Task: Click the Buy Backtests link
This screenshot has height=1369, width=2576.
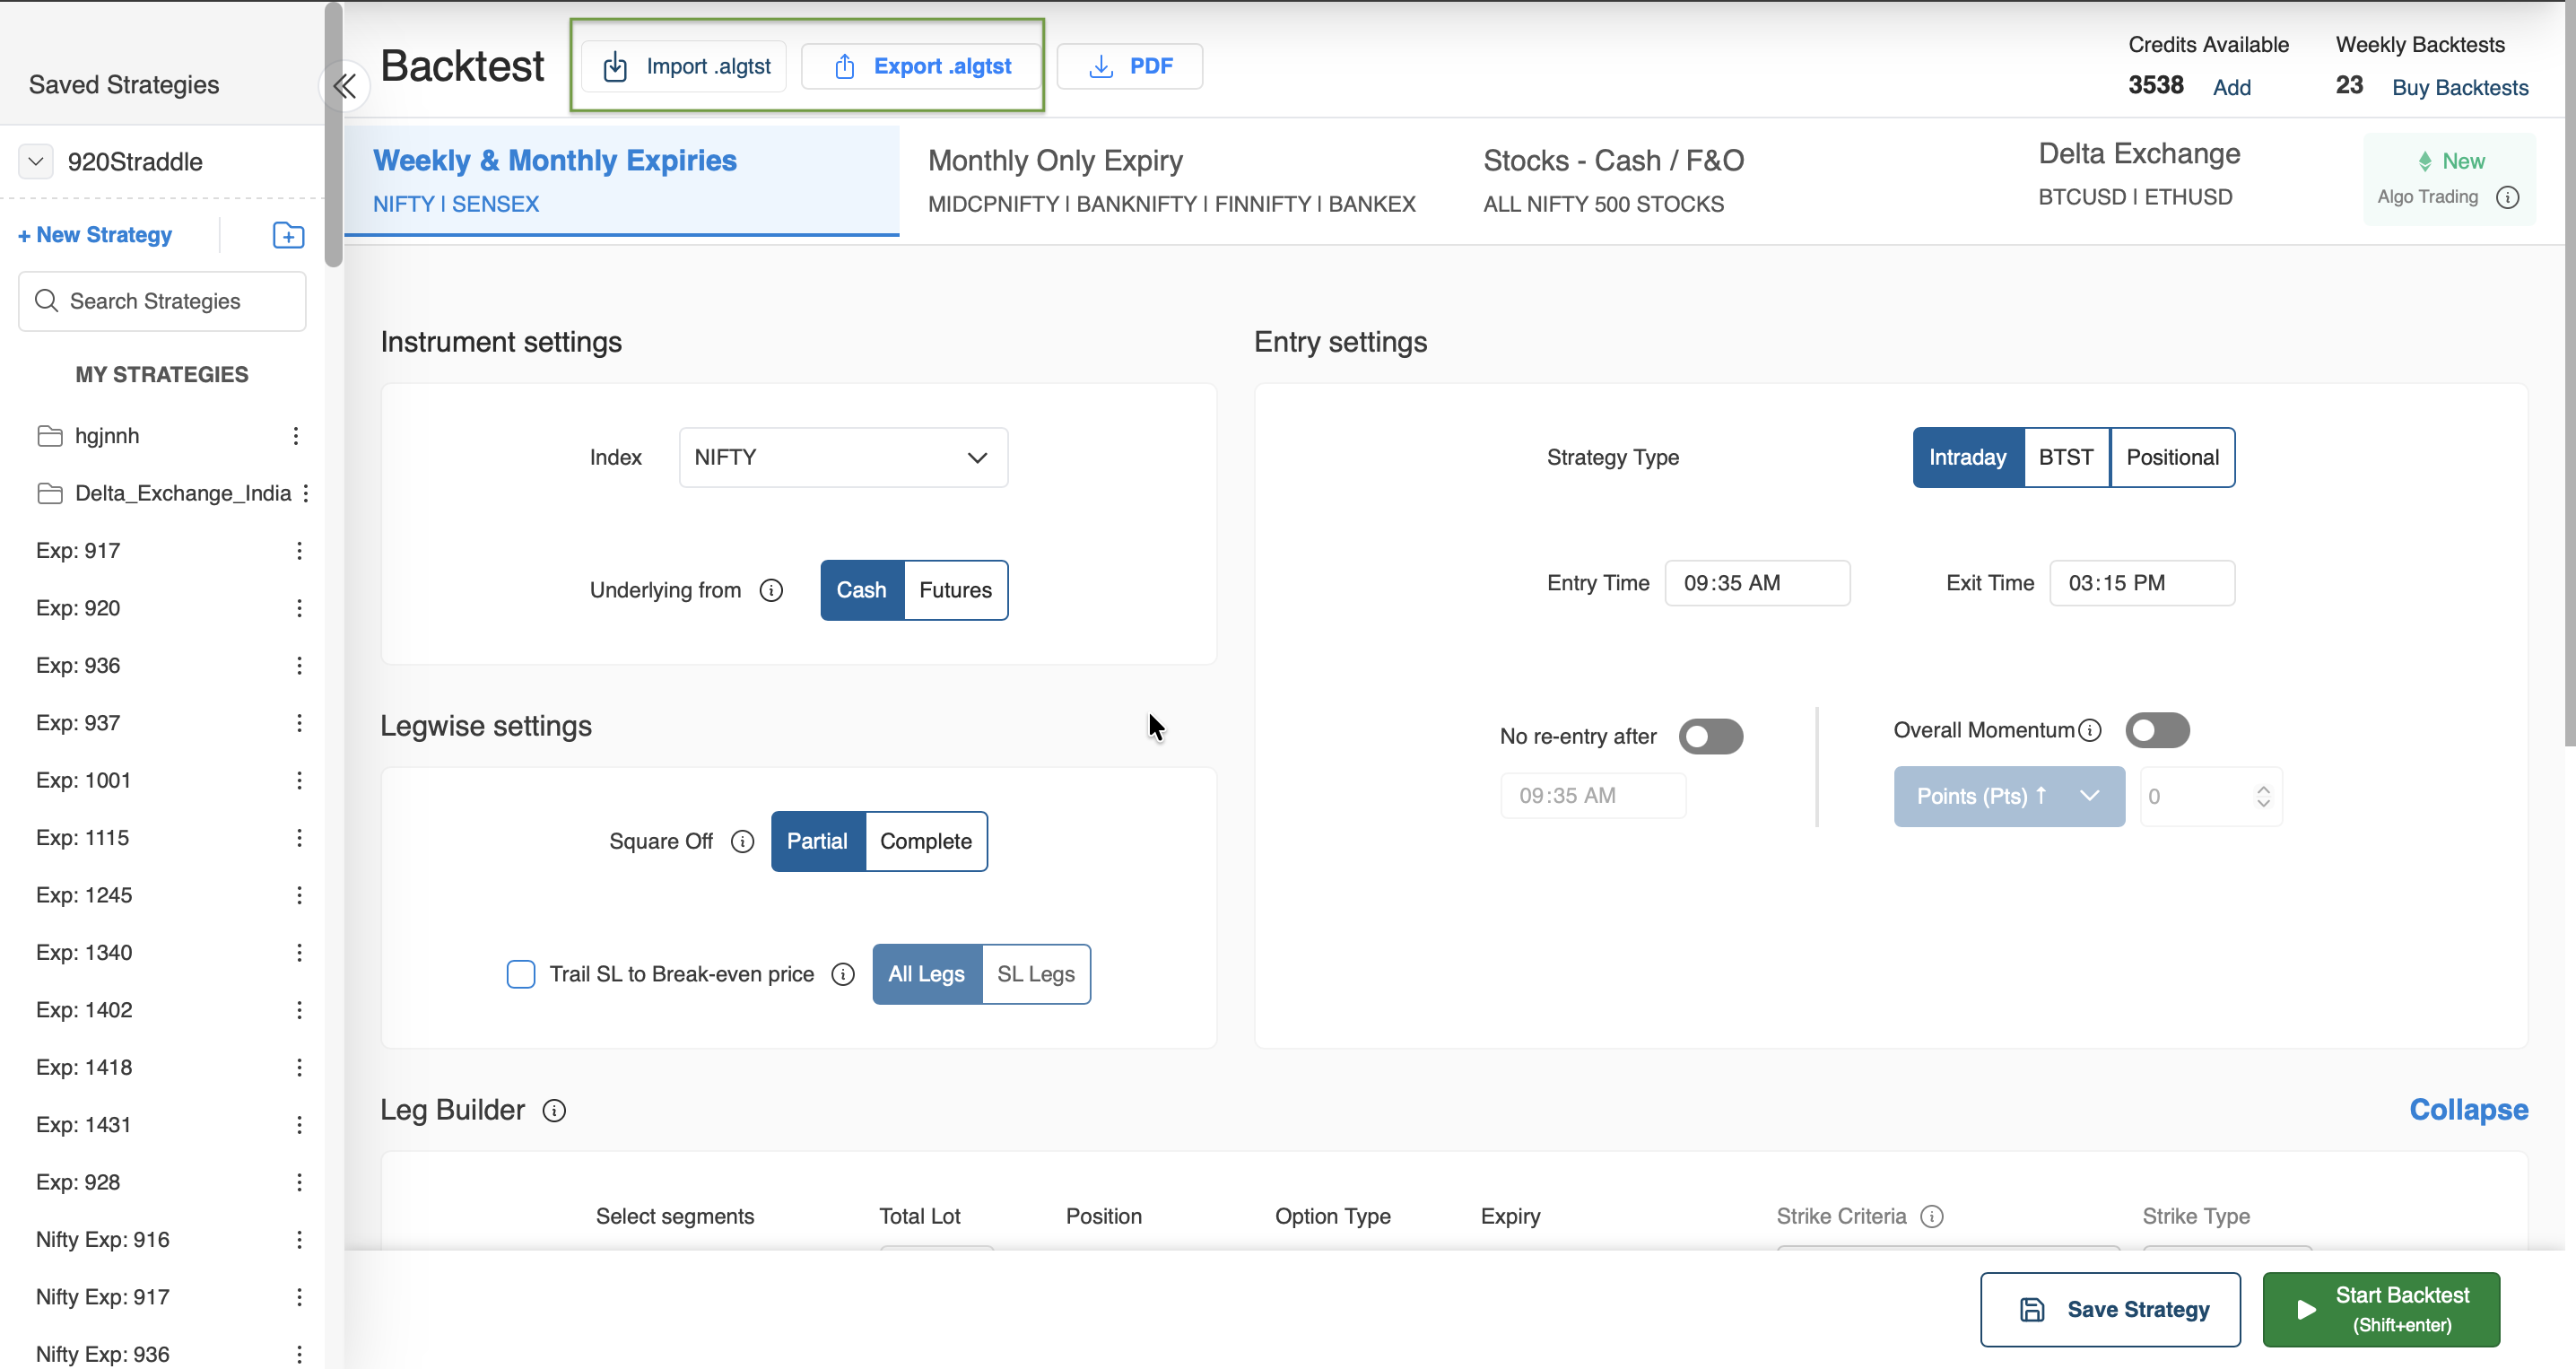Action: pos(2459,87)
